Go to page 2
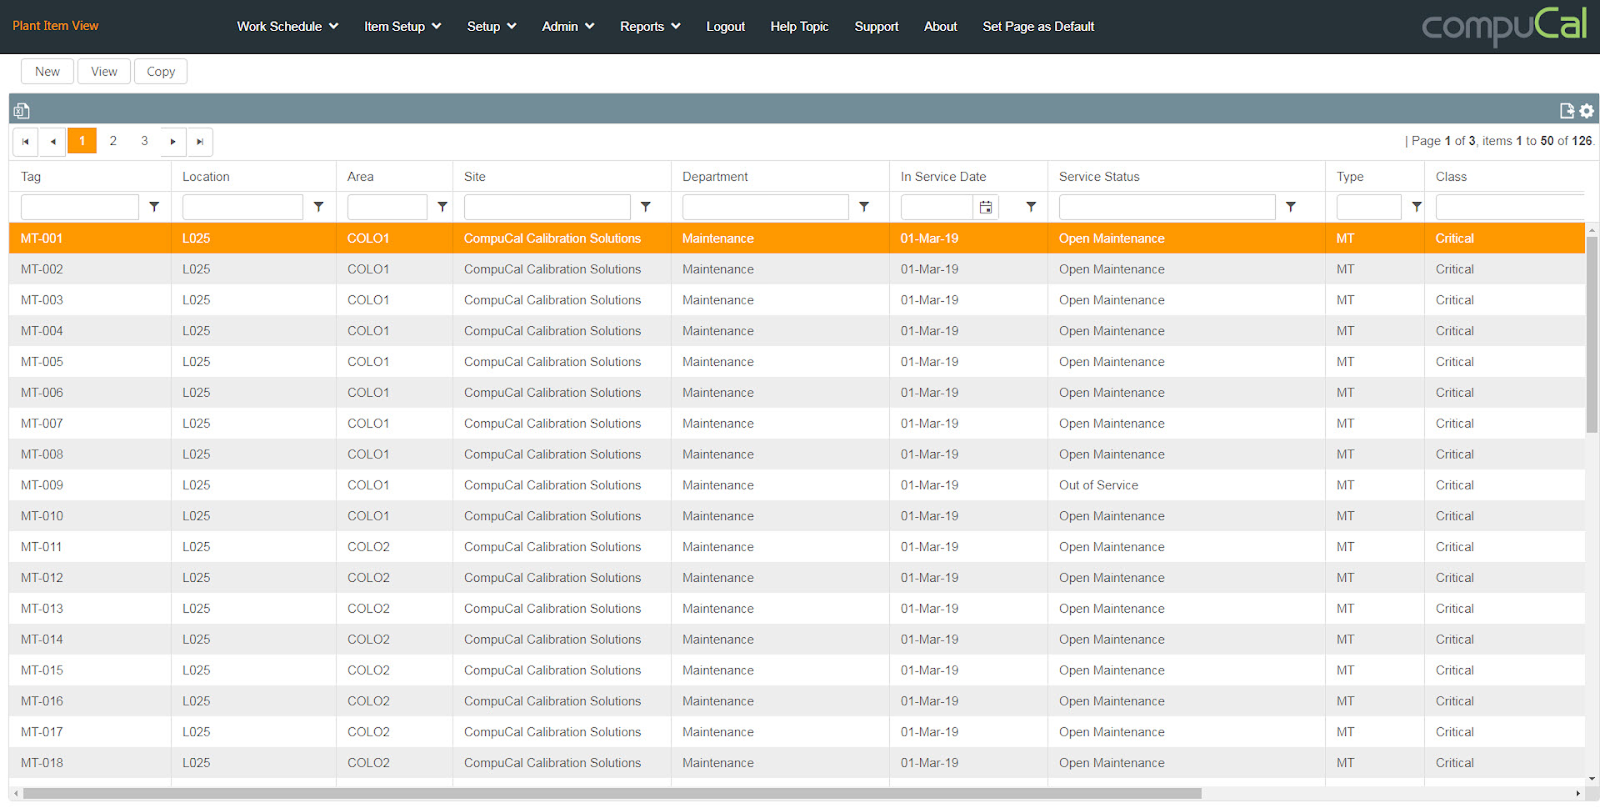 [x=113, y=141]
